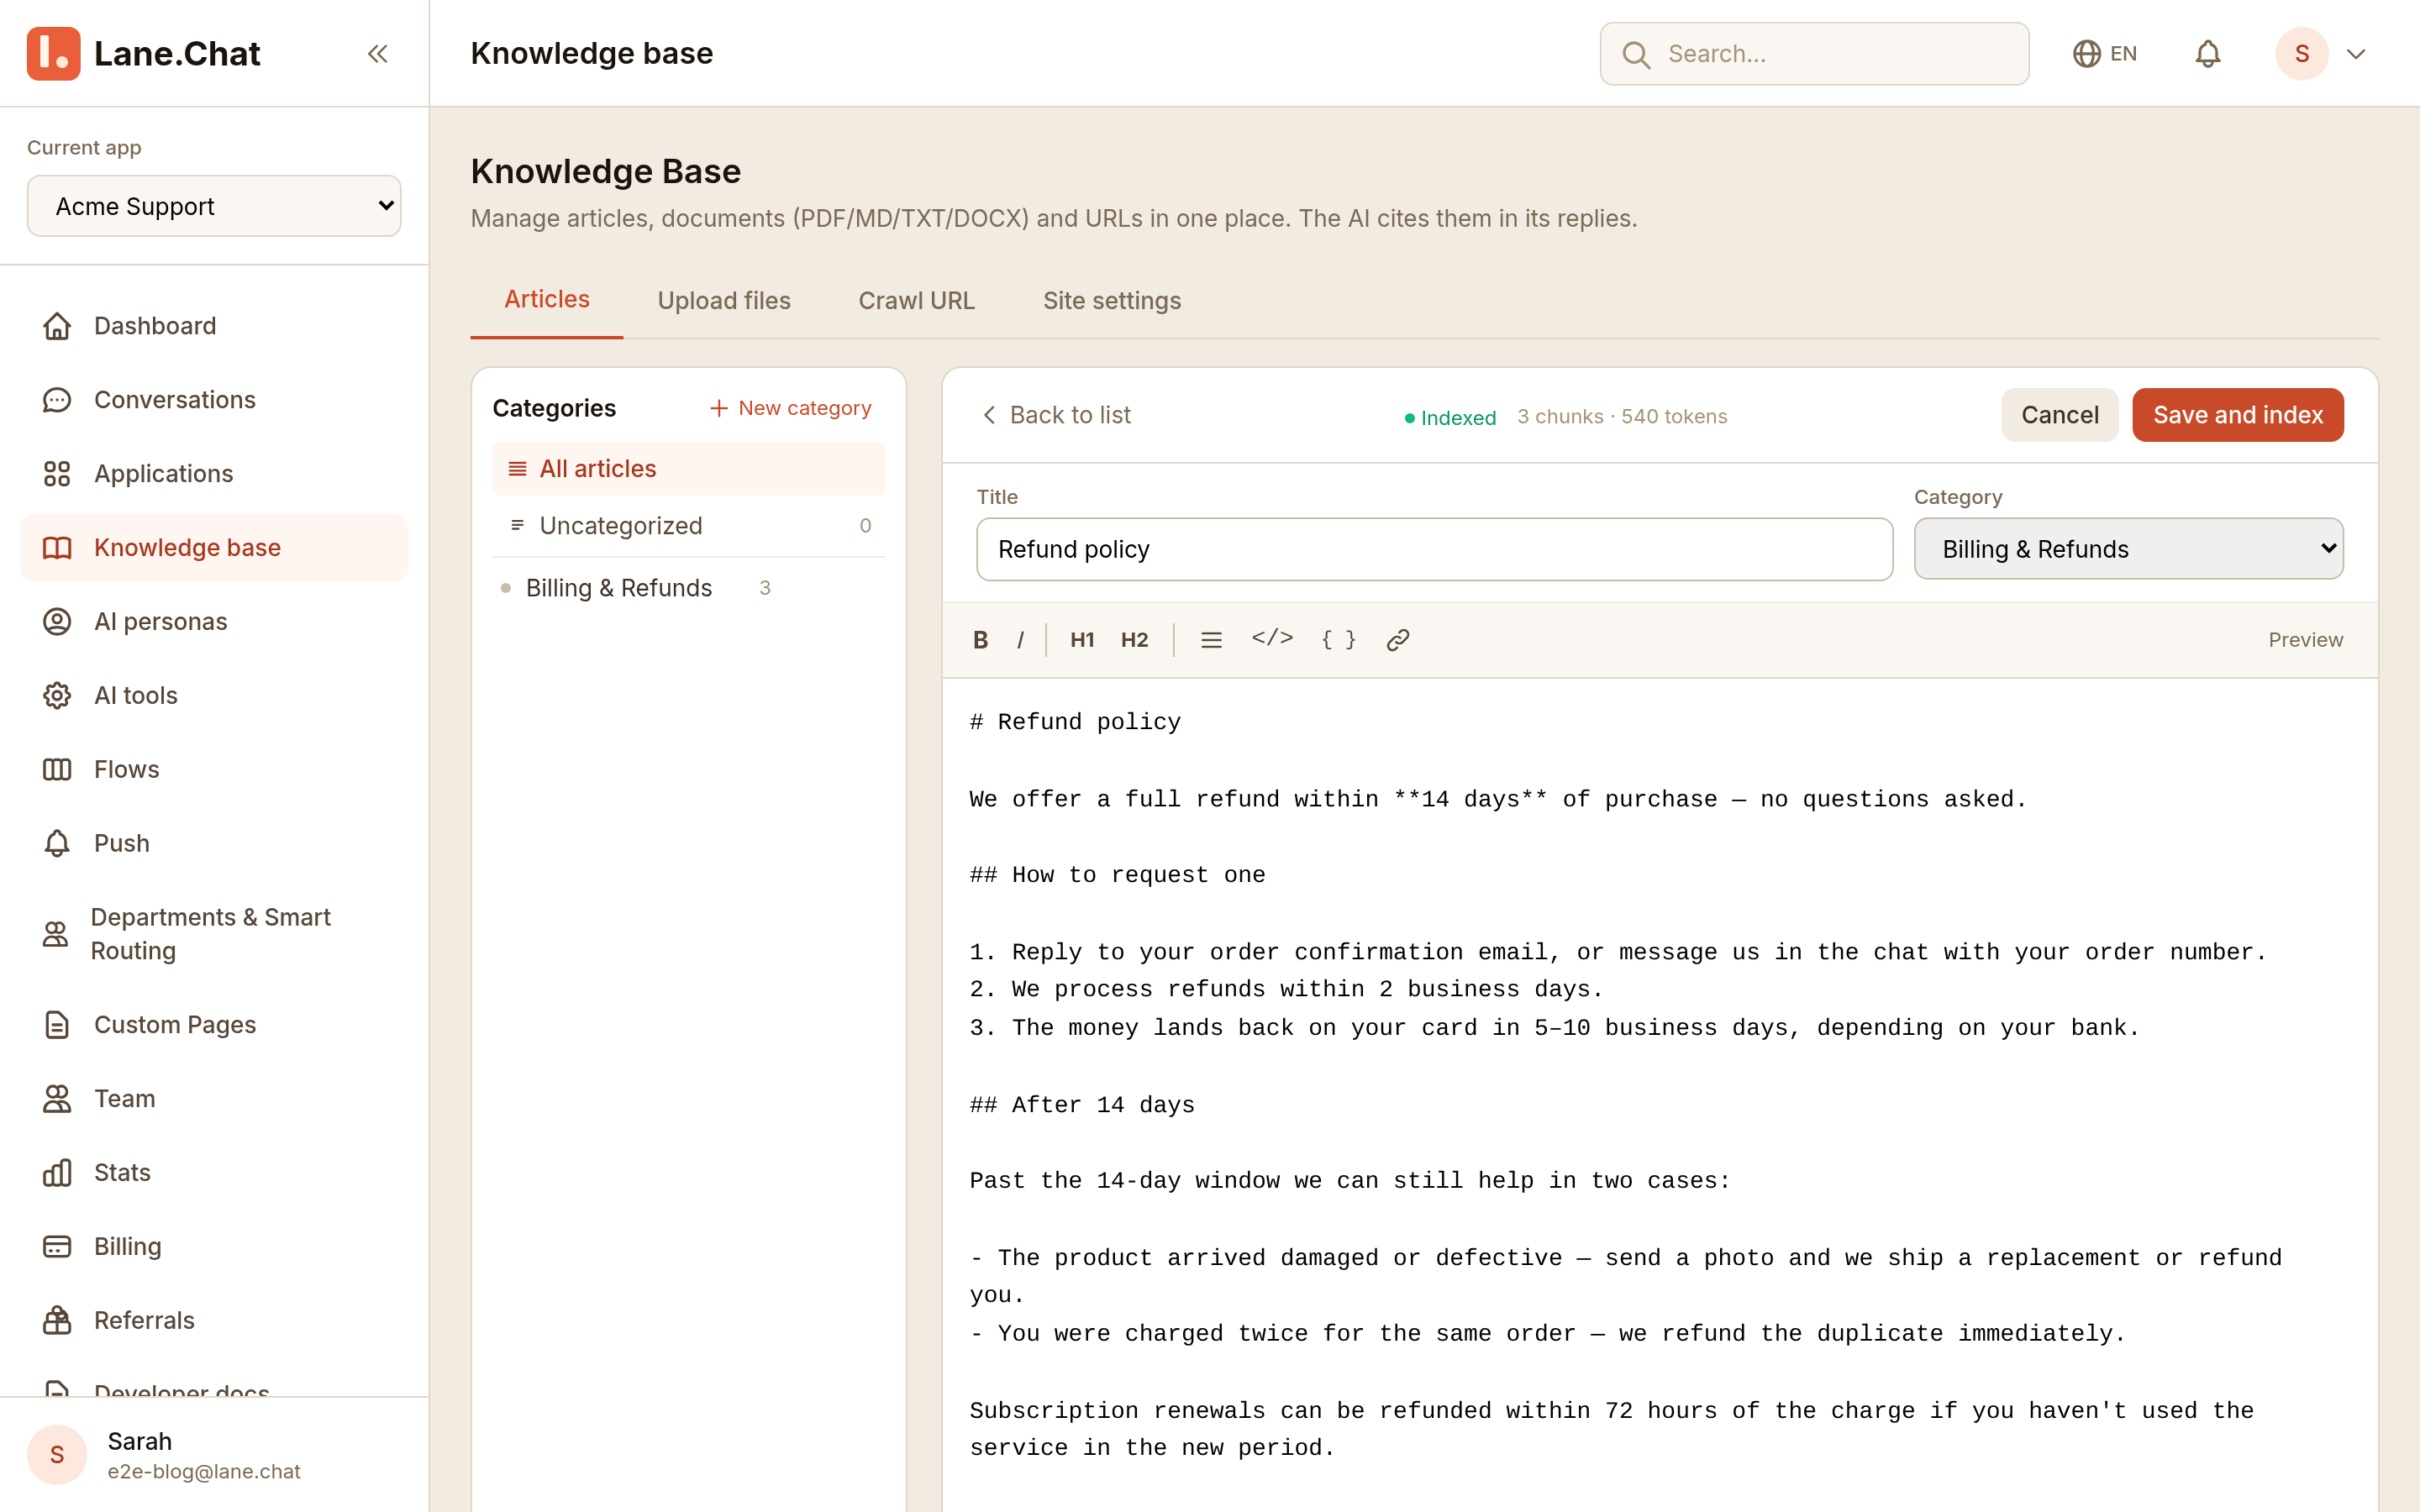Click the Lane.Chat logo icon
2420x1512 pixels.
pyautogui.click(x=54, y=54)
